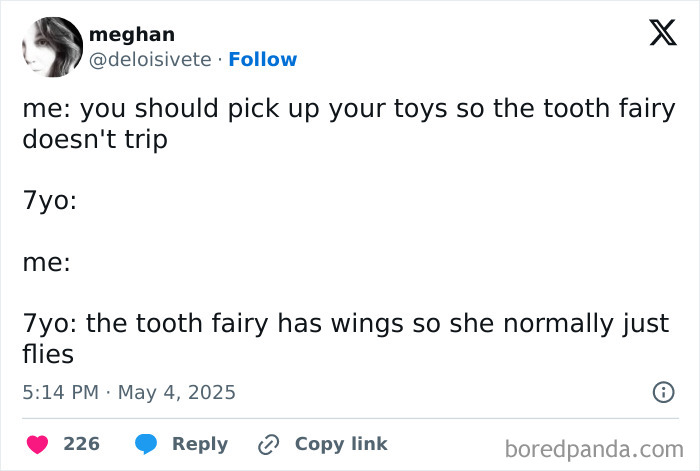Screen dimensions: 700x471
Task: Like the tweet with the heart icon
Action: tap(36, 443)
